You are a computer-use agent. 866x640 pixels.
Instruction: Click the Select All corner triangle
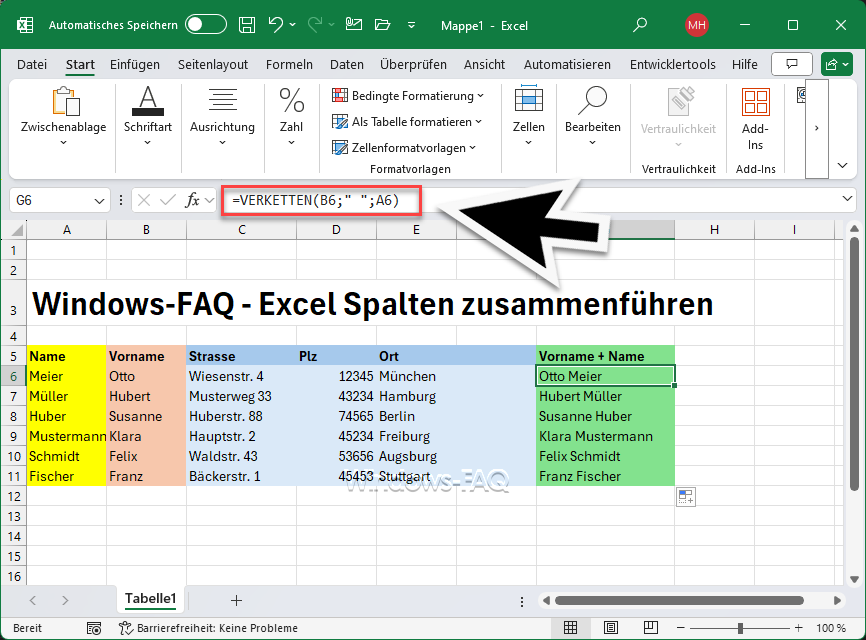click(x=18, y=230)
